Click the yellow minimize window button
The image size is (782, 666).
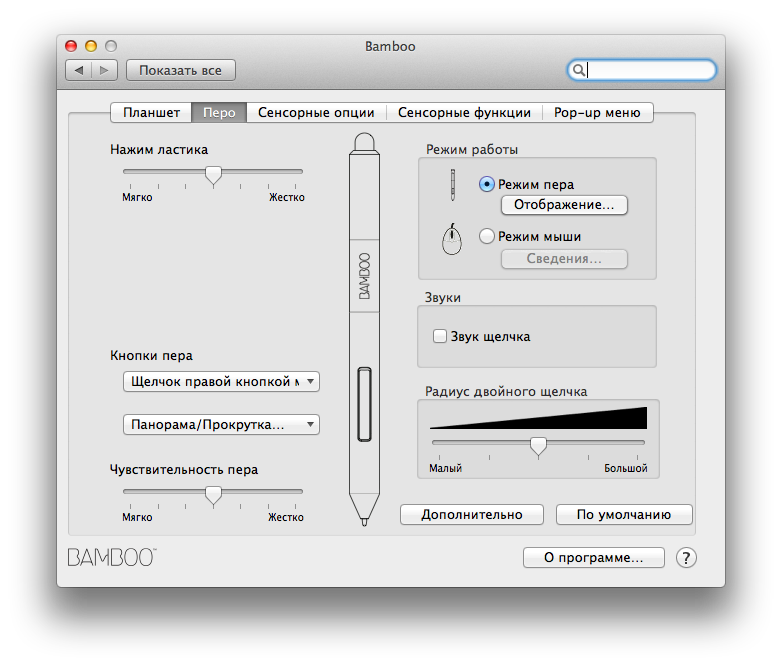[x=91, y=46]
